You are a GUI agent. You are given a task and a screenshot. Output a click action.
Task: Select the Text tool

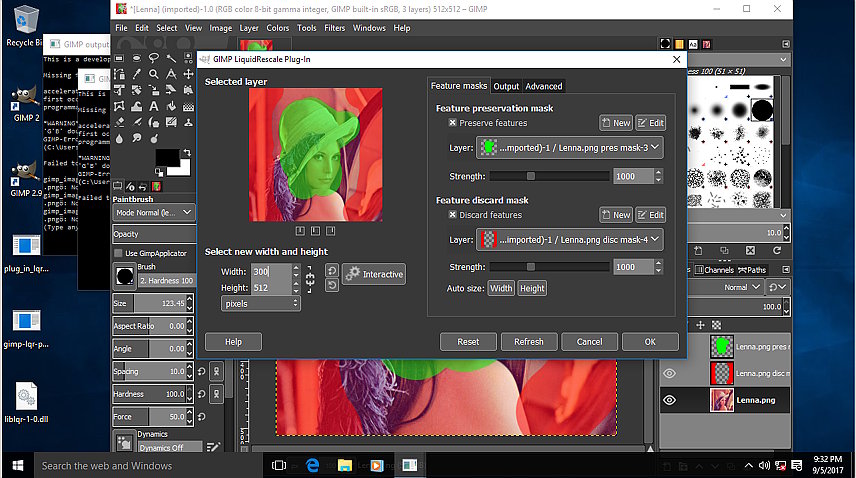pyautogui.click(x=153, y=106)
